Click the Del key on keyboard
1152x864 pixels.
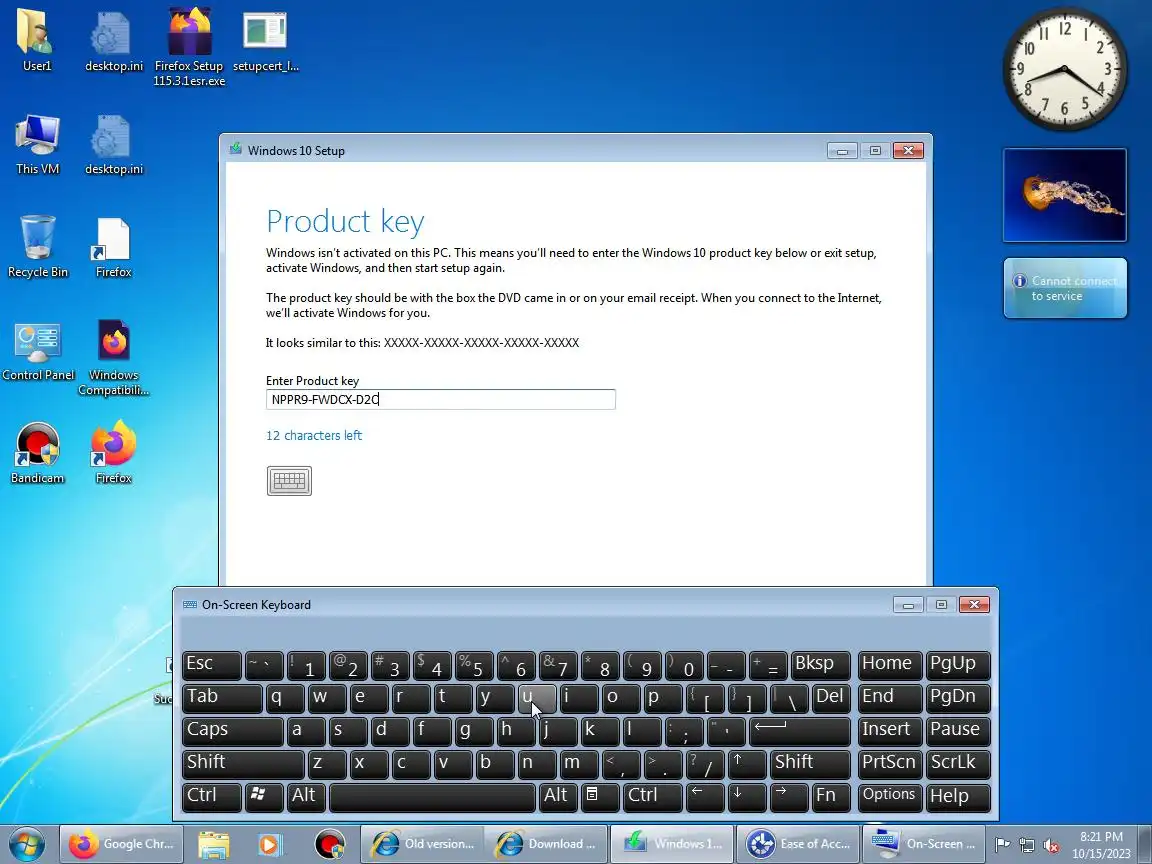(x=832, y=698)
